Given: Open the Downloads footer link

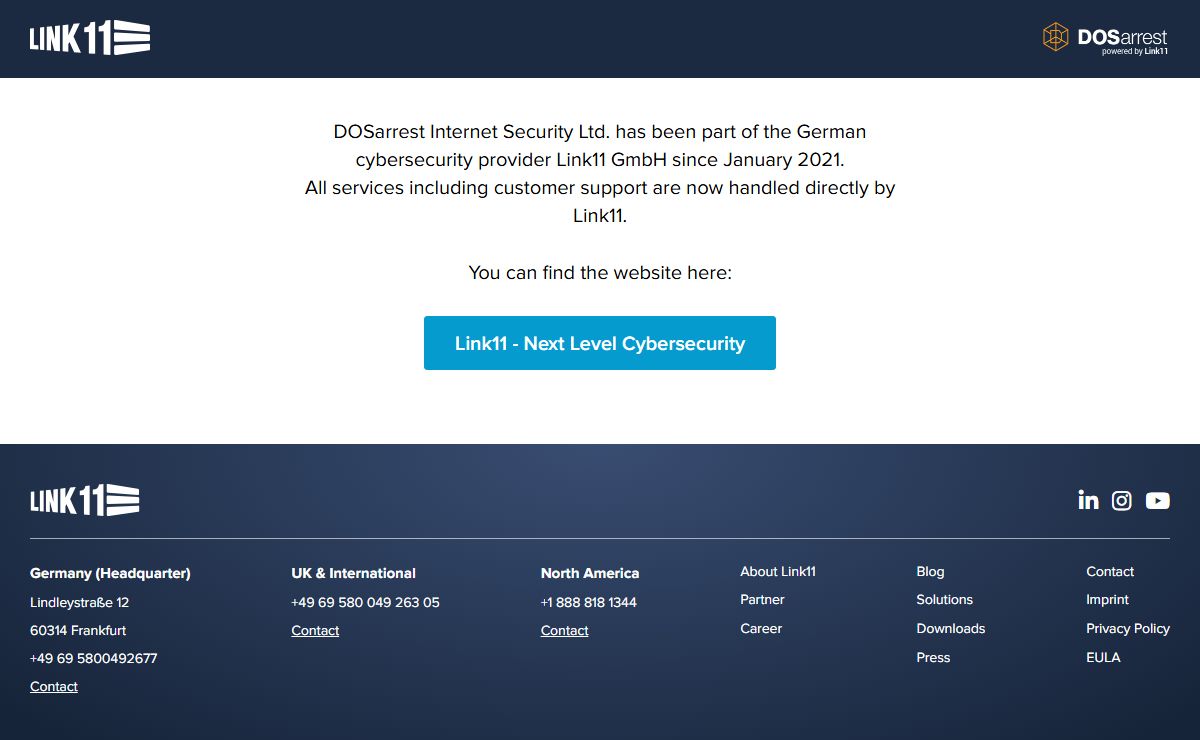Looking at the screenshot, I should tap(951, 628).
